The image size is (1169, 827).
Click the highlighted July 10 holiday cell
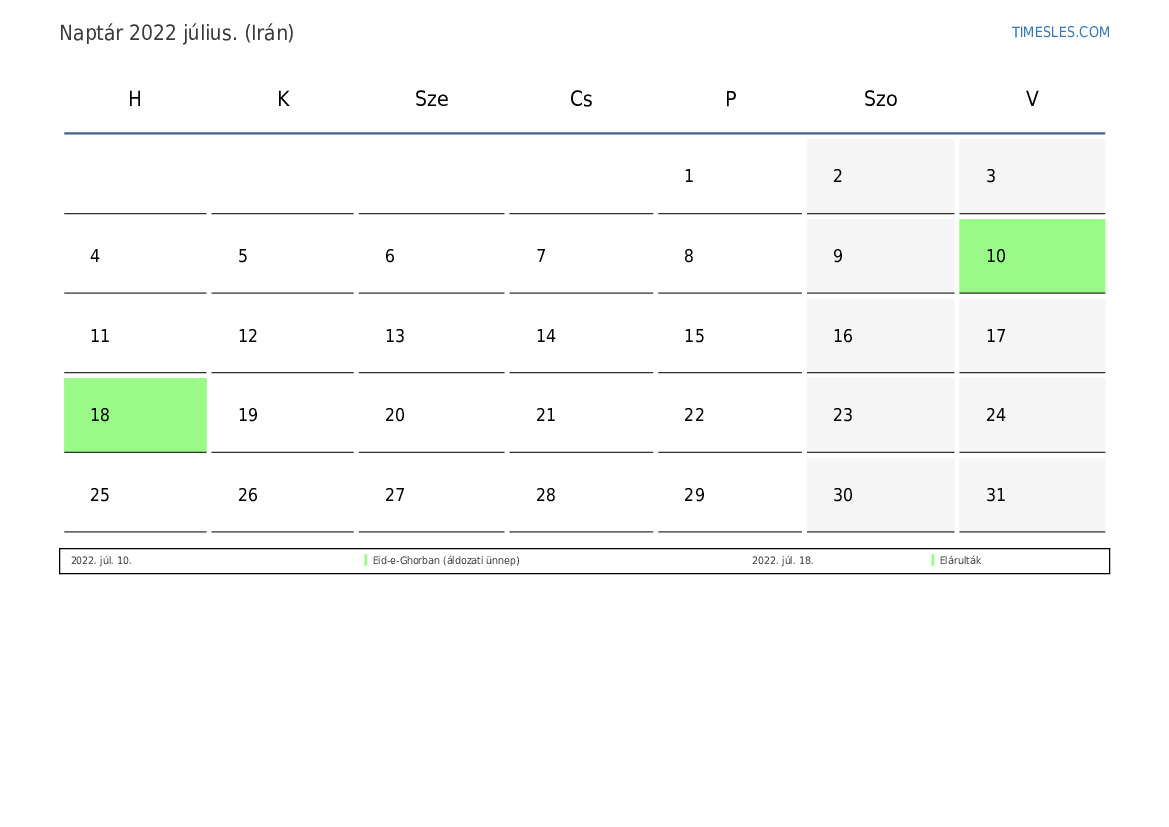pyautogui.click(x=1031, y=256)
